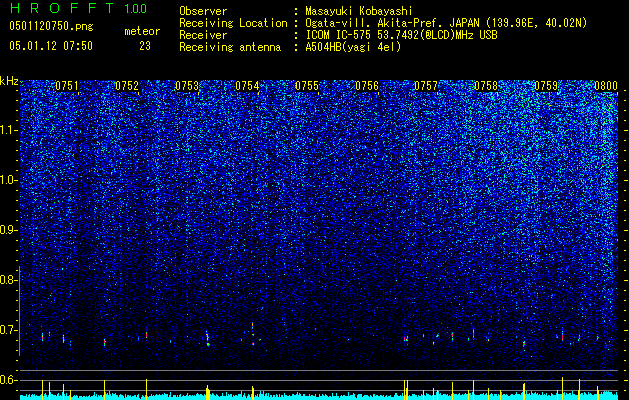Click the meteor count value 23
The width and height of the screenshot is (629, 400).
point(145,46)
